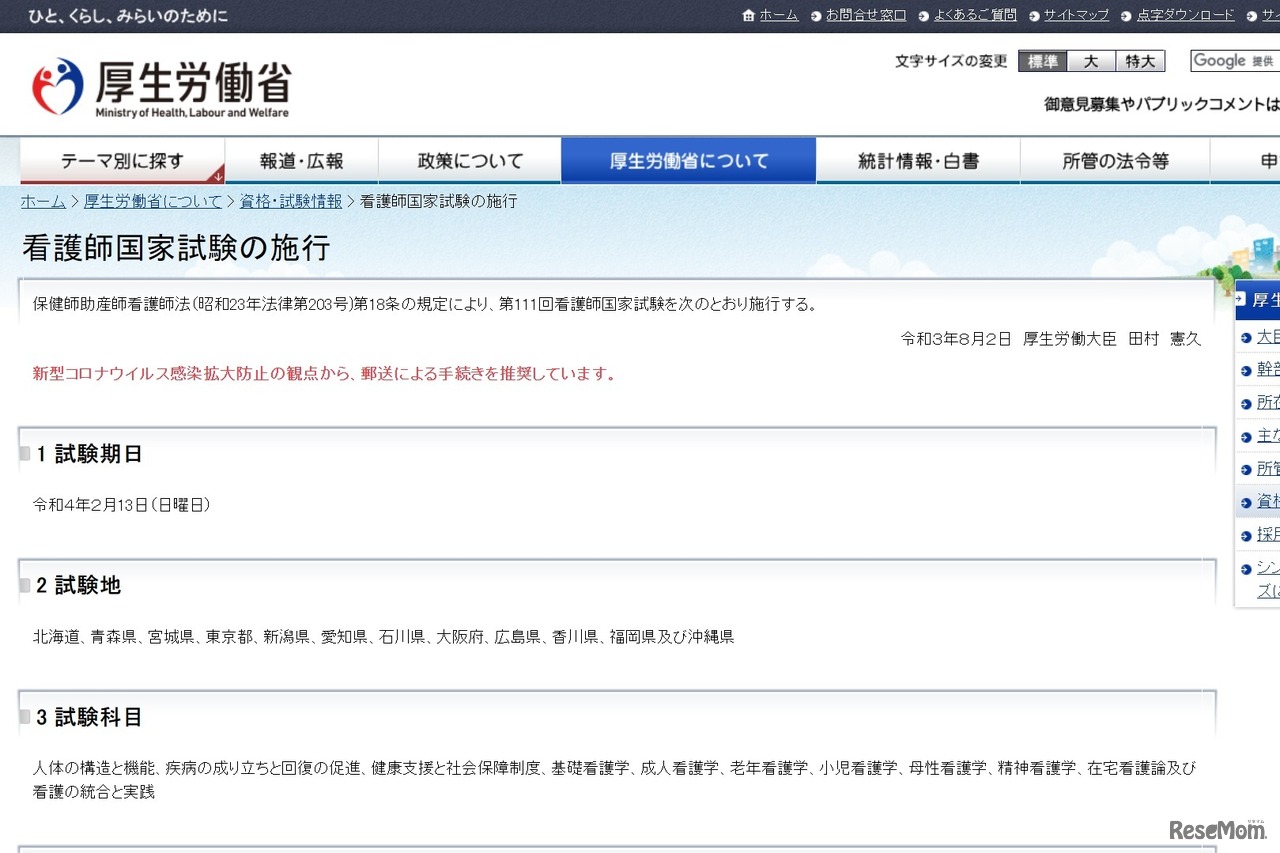Viewport: 1280px width, 853px height.
Task: Expand the テーマ別に探す menu
Action: 122,161
